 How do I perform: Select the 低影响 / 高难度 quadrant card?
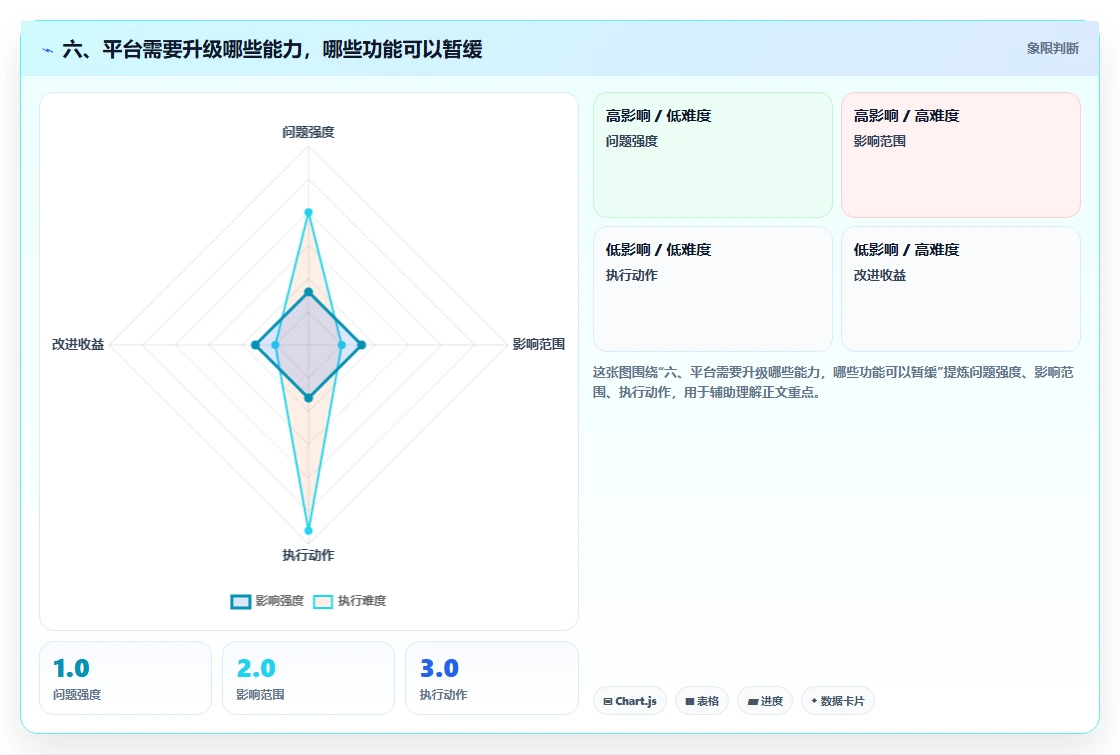961,289
